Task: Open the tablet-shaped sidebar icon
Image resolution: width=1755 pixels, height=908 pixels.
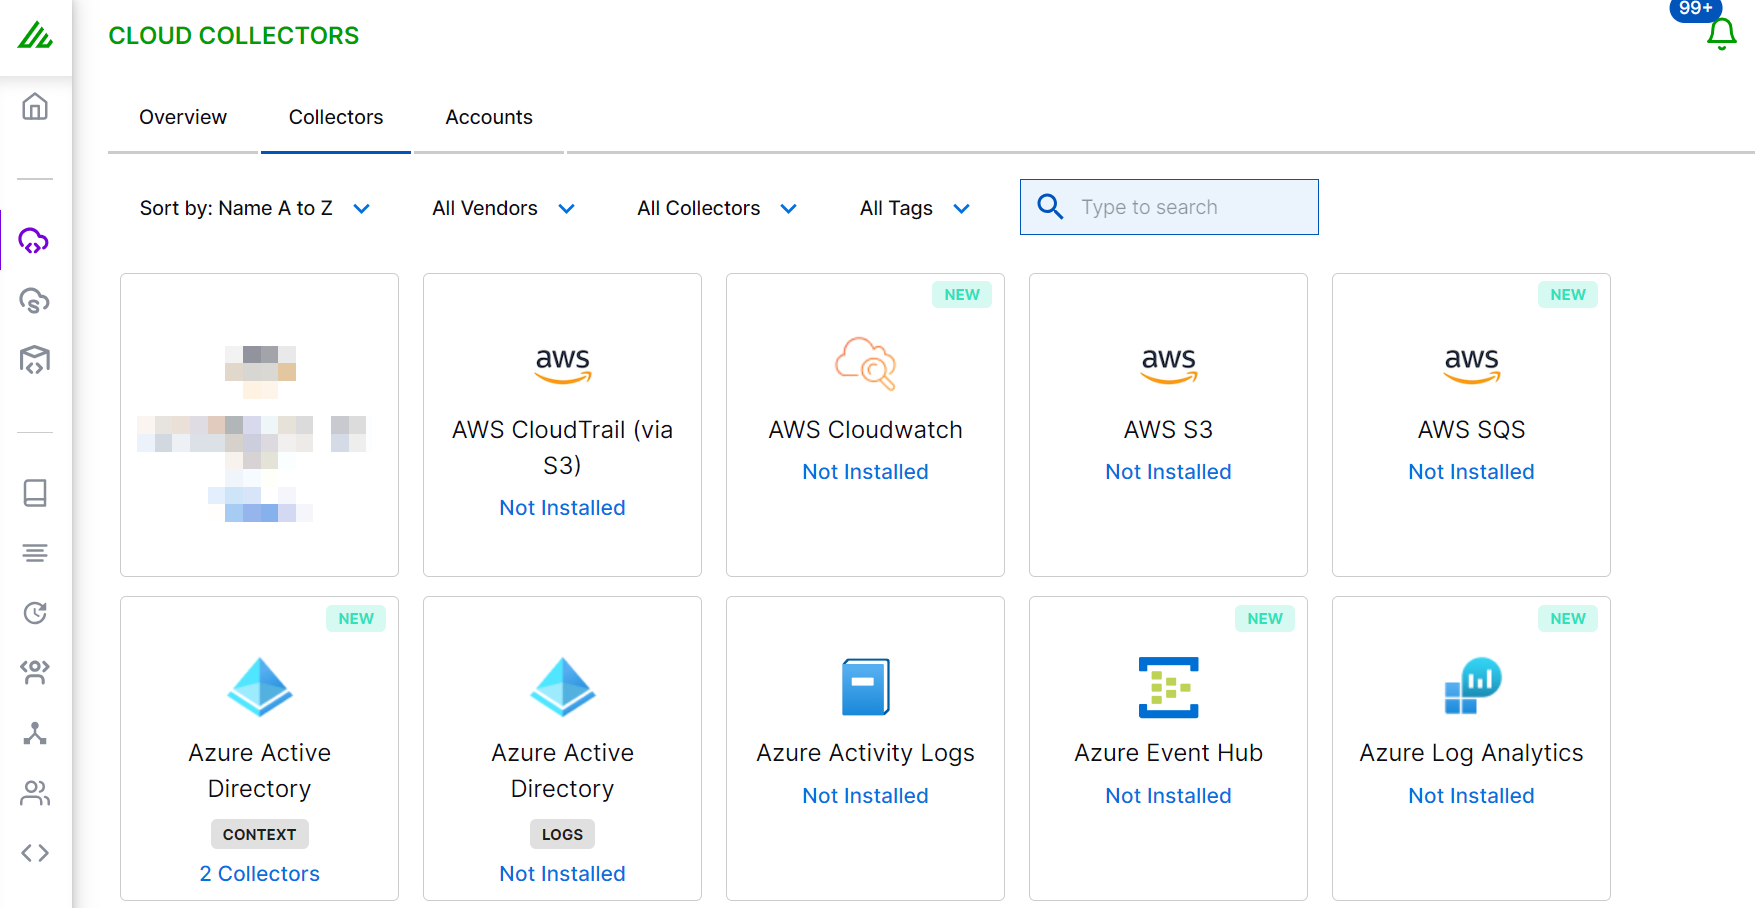Action: [x=35, y=493]
